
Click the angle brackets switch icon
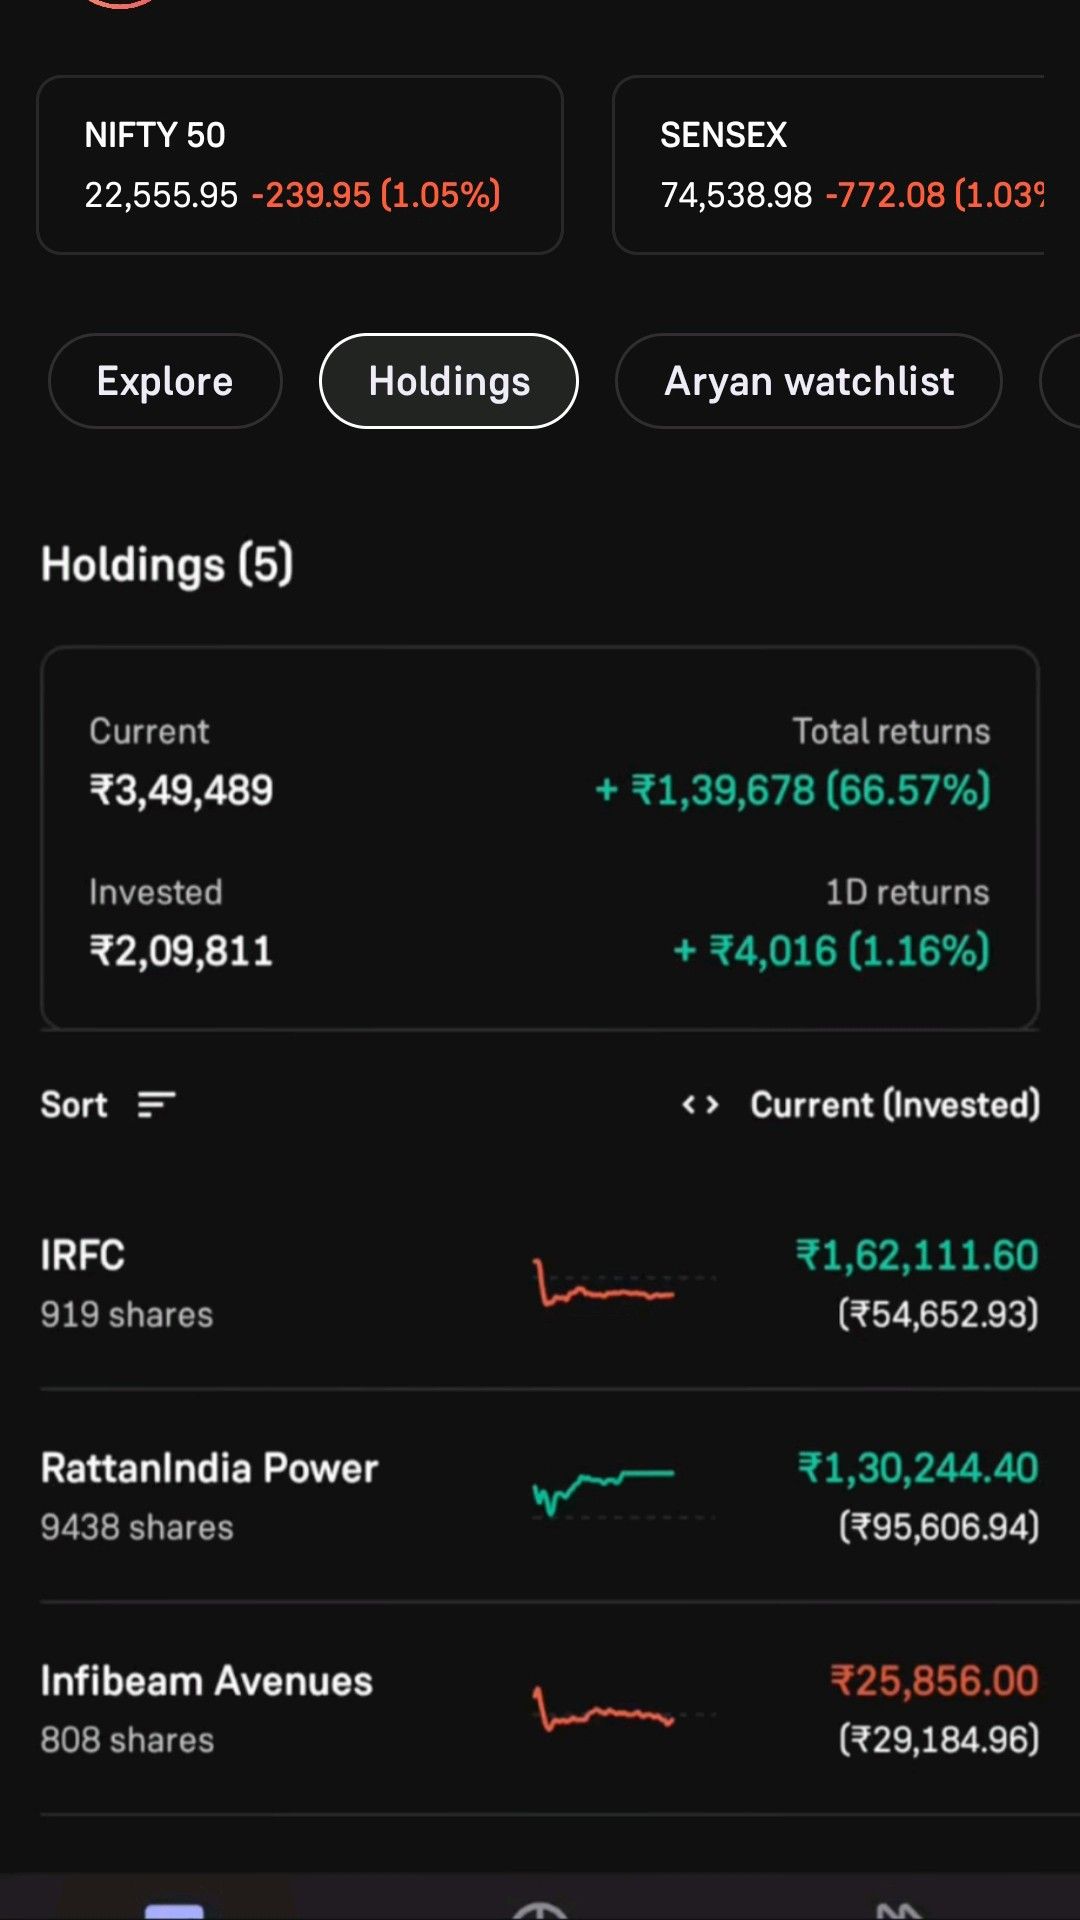tap(700, 1105)
